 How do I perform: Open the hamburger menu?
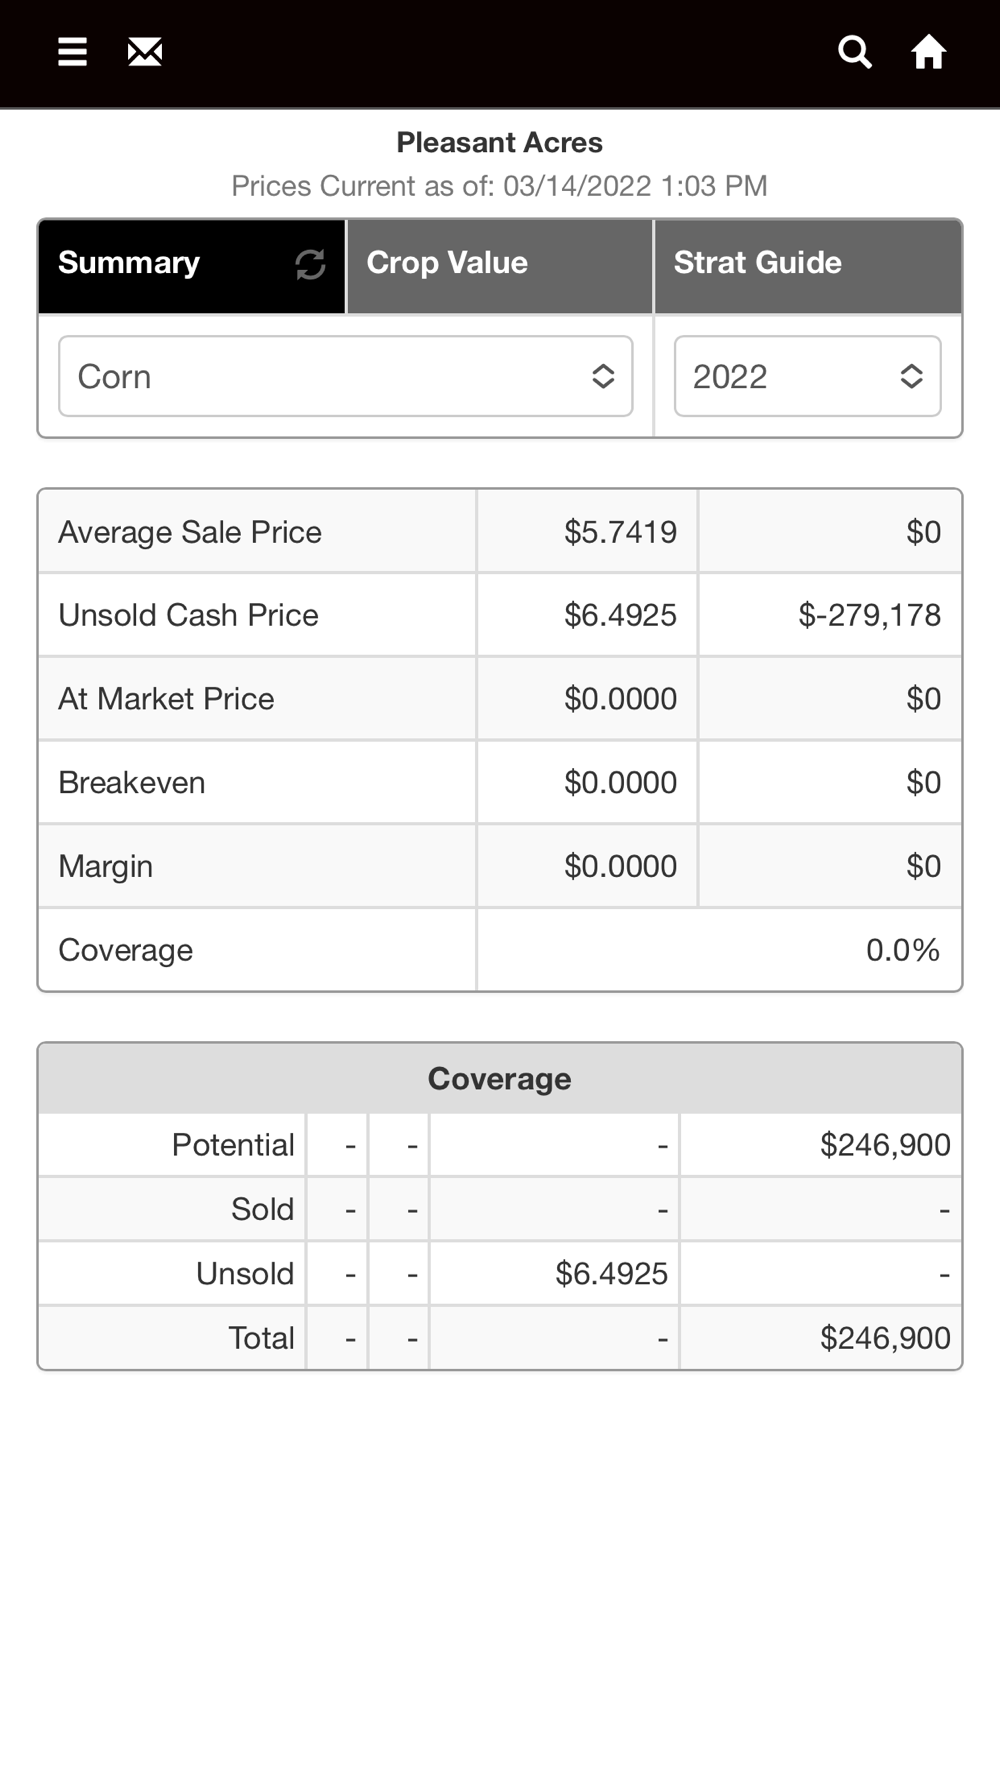[72, 52]
